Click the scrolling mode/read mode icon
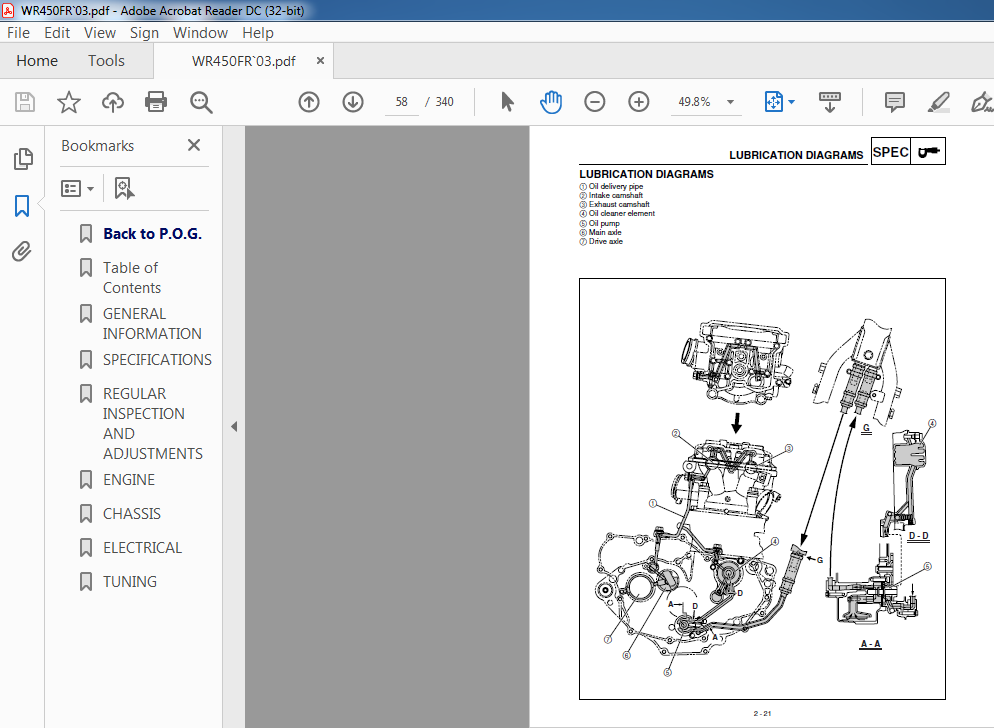 829,102
